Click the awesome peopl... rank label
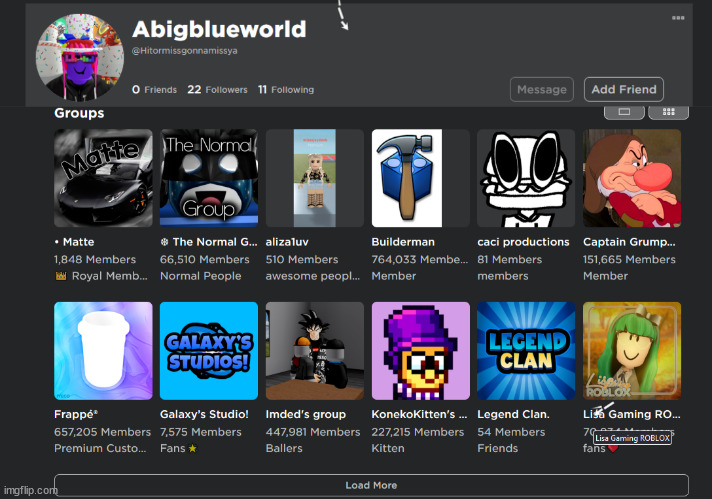Image resolution: width=712 pixels, height=499 pixels. point(313,276)
